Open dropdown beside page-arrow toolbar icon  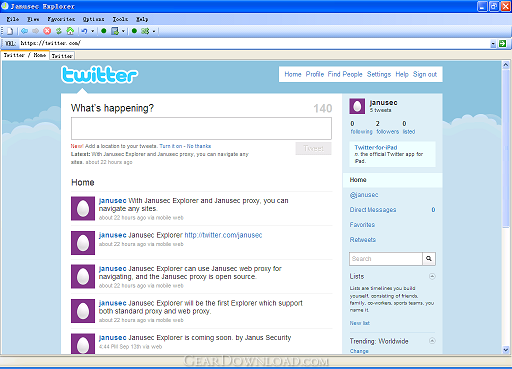(x=123, y=31)
